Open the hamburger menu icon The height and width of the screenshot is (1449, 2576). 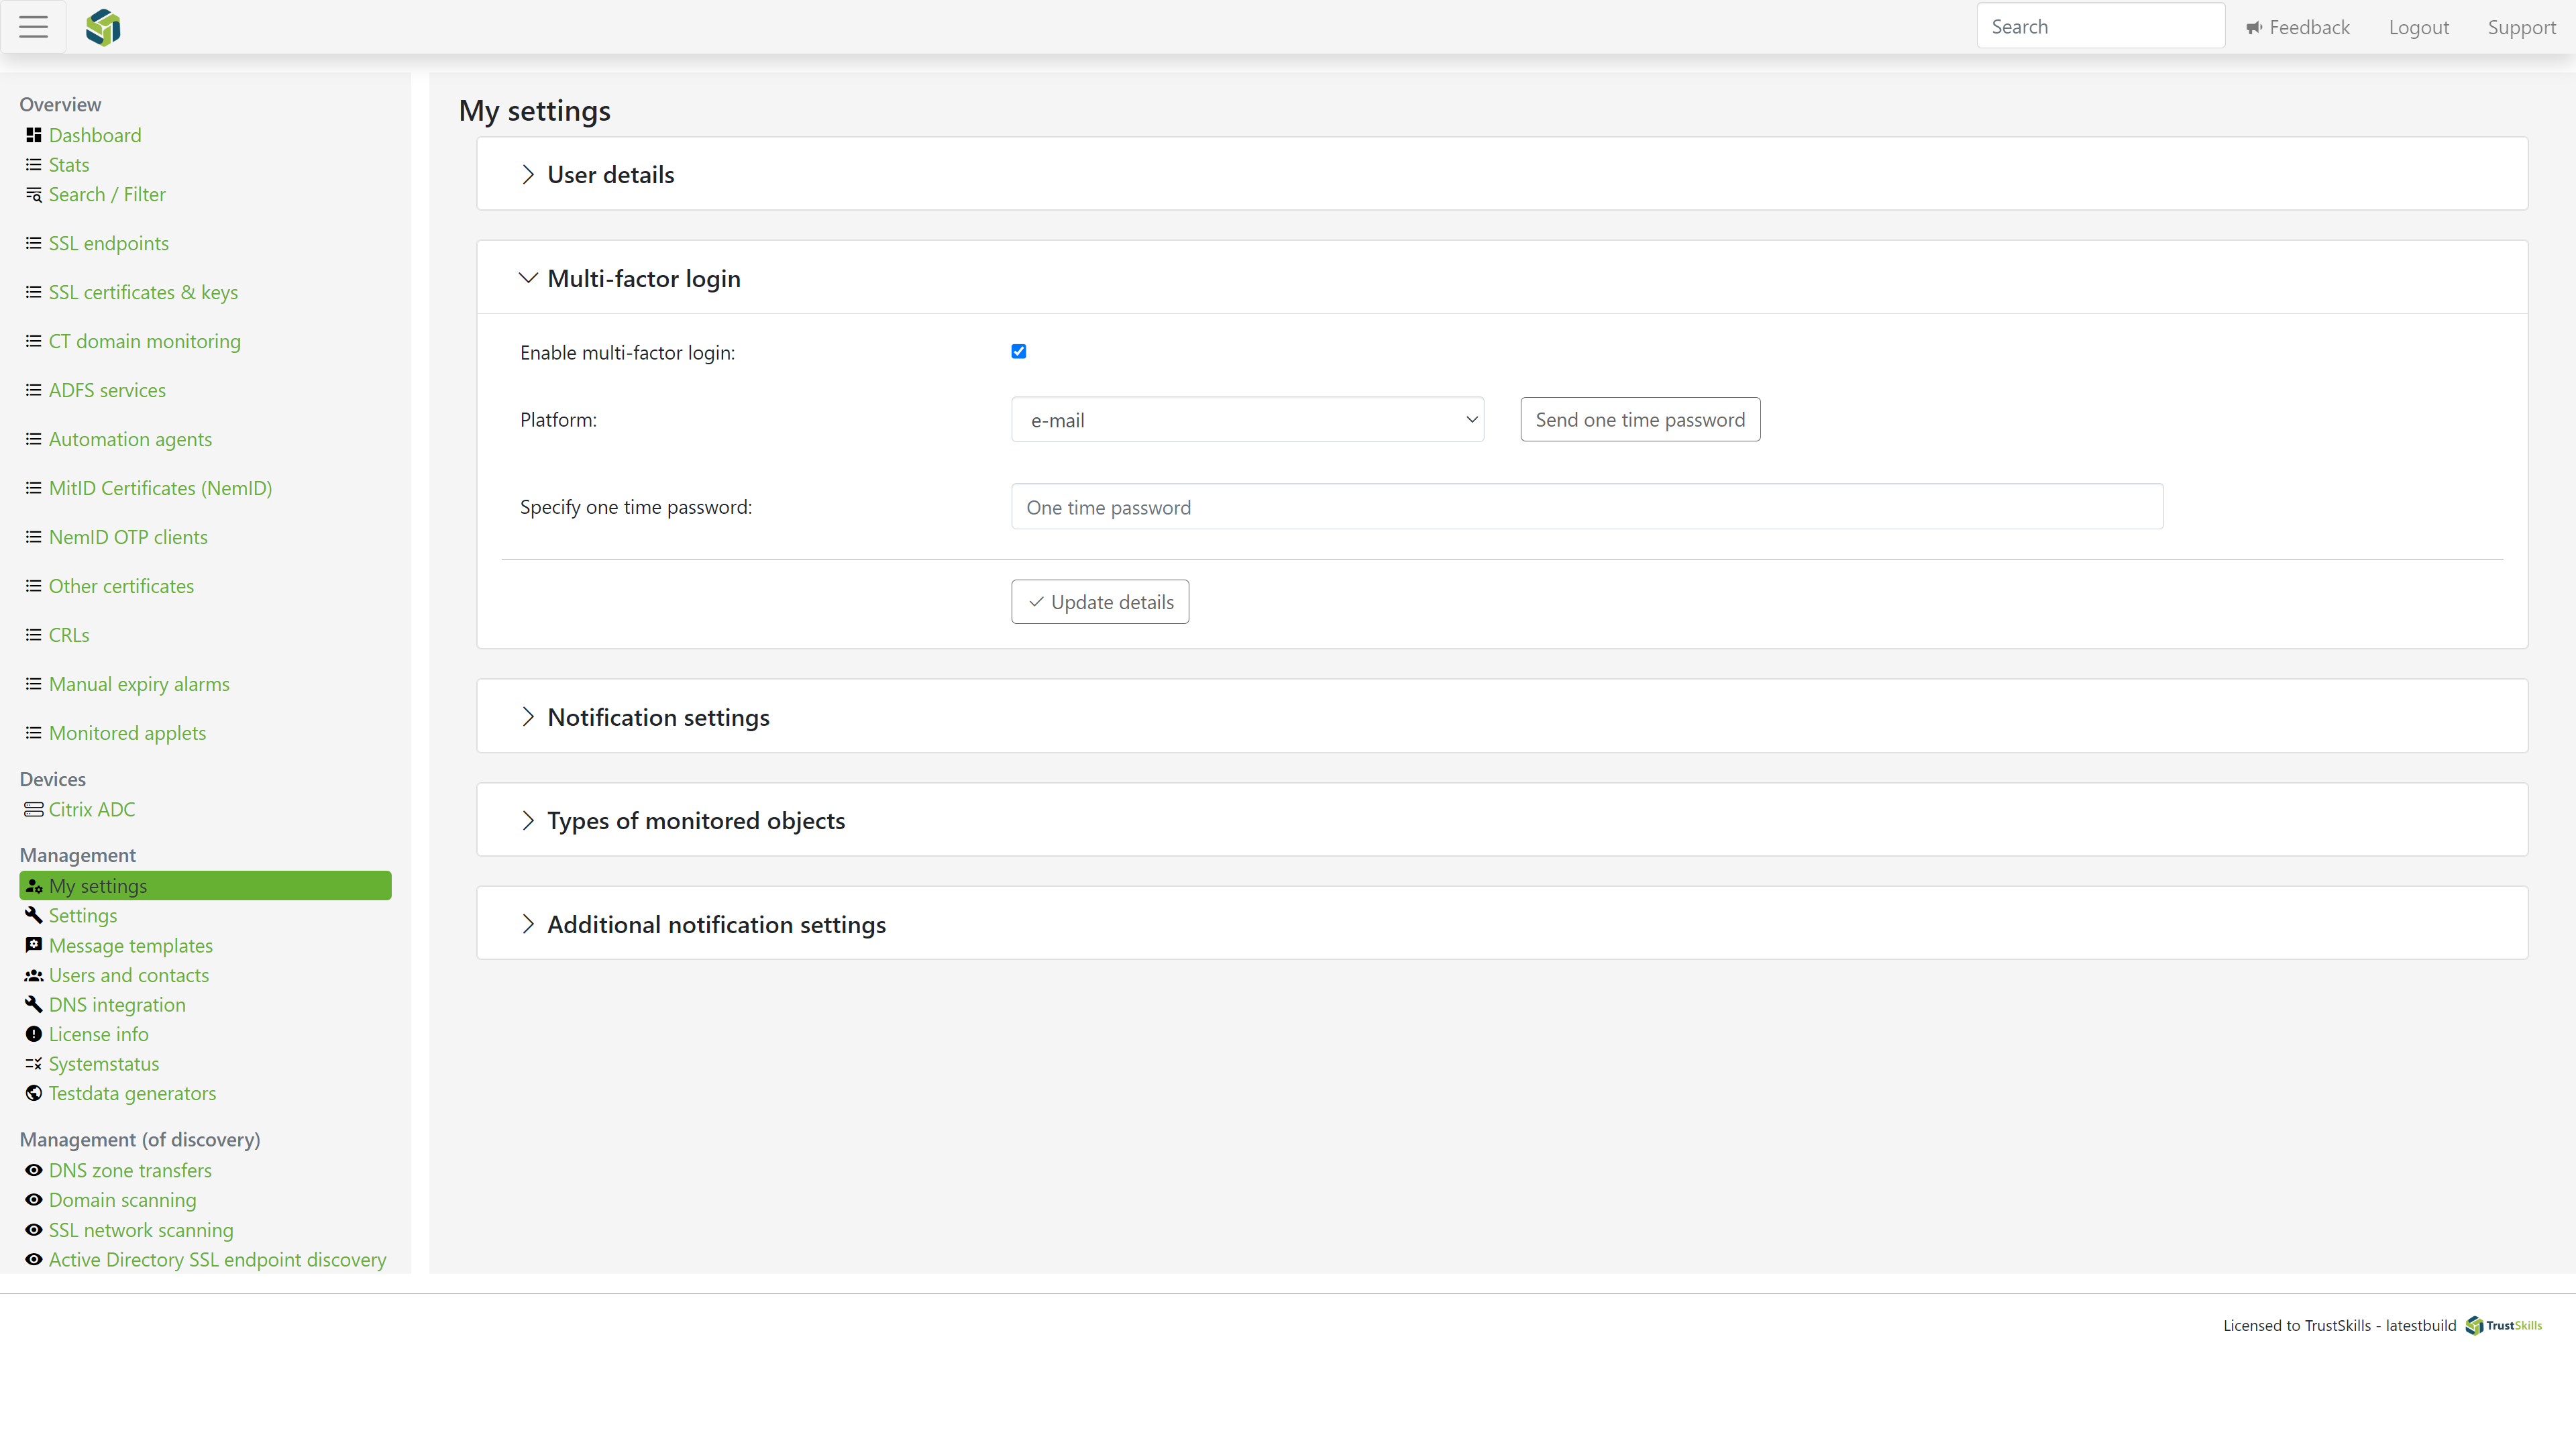pos(33,27)
